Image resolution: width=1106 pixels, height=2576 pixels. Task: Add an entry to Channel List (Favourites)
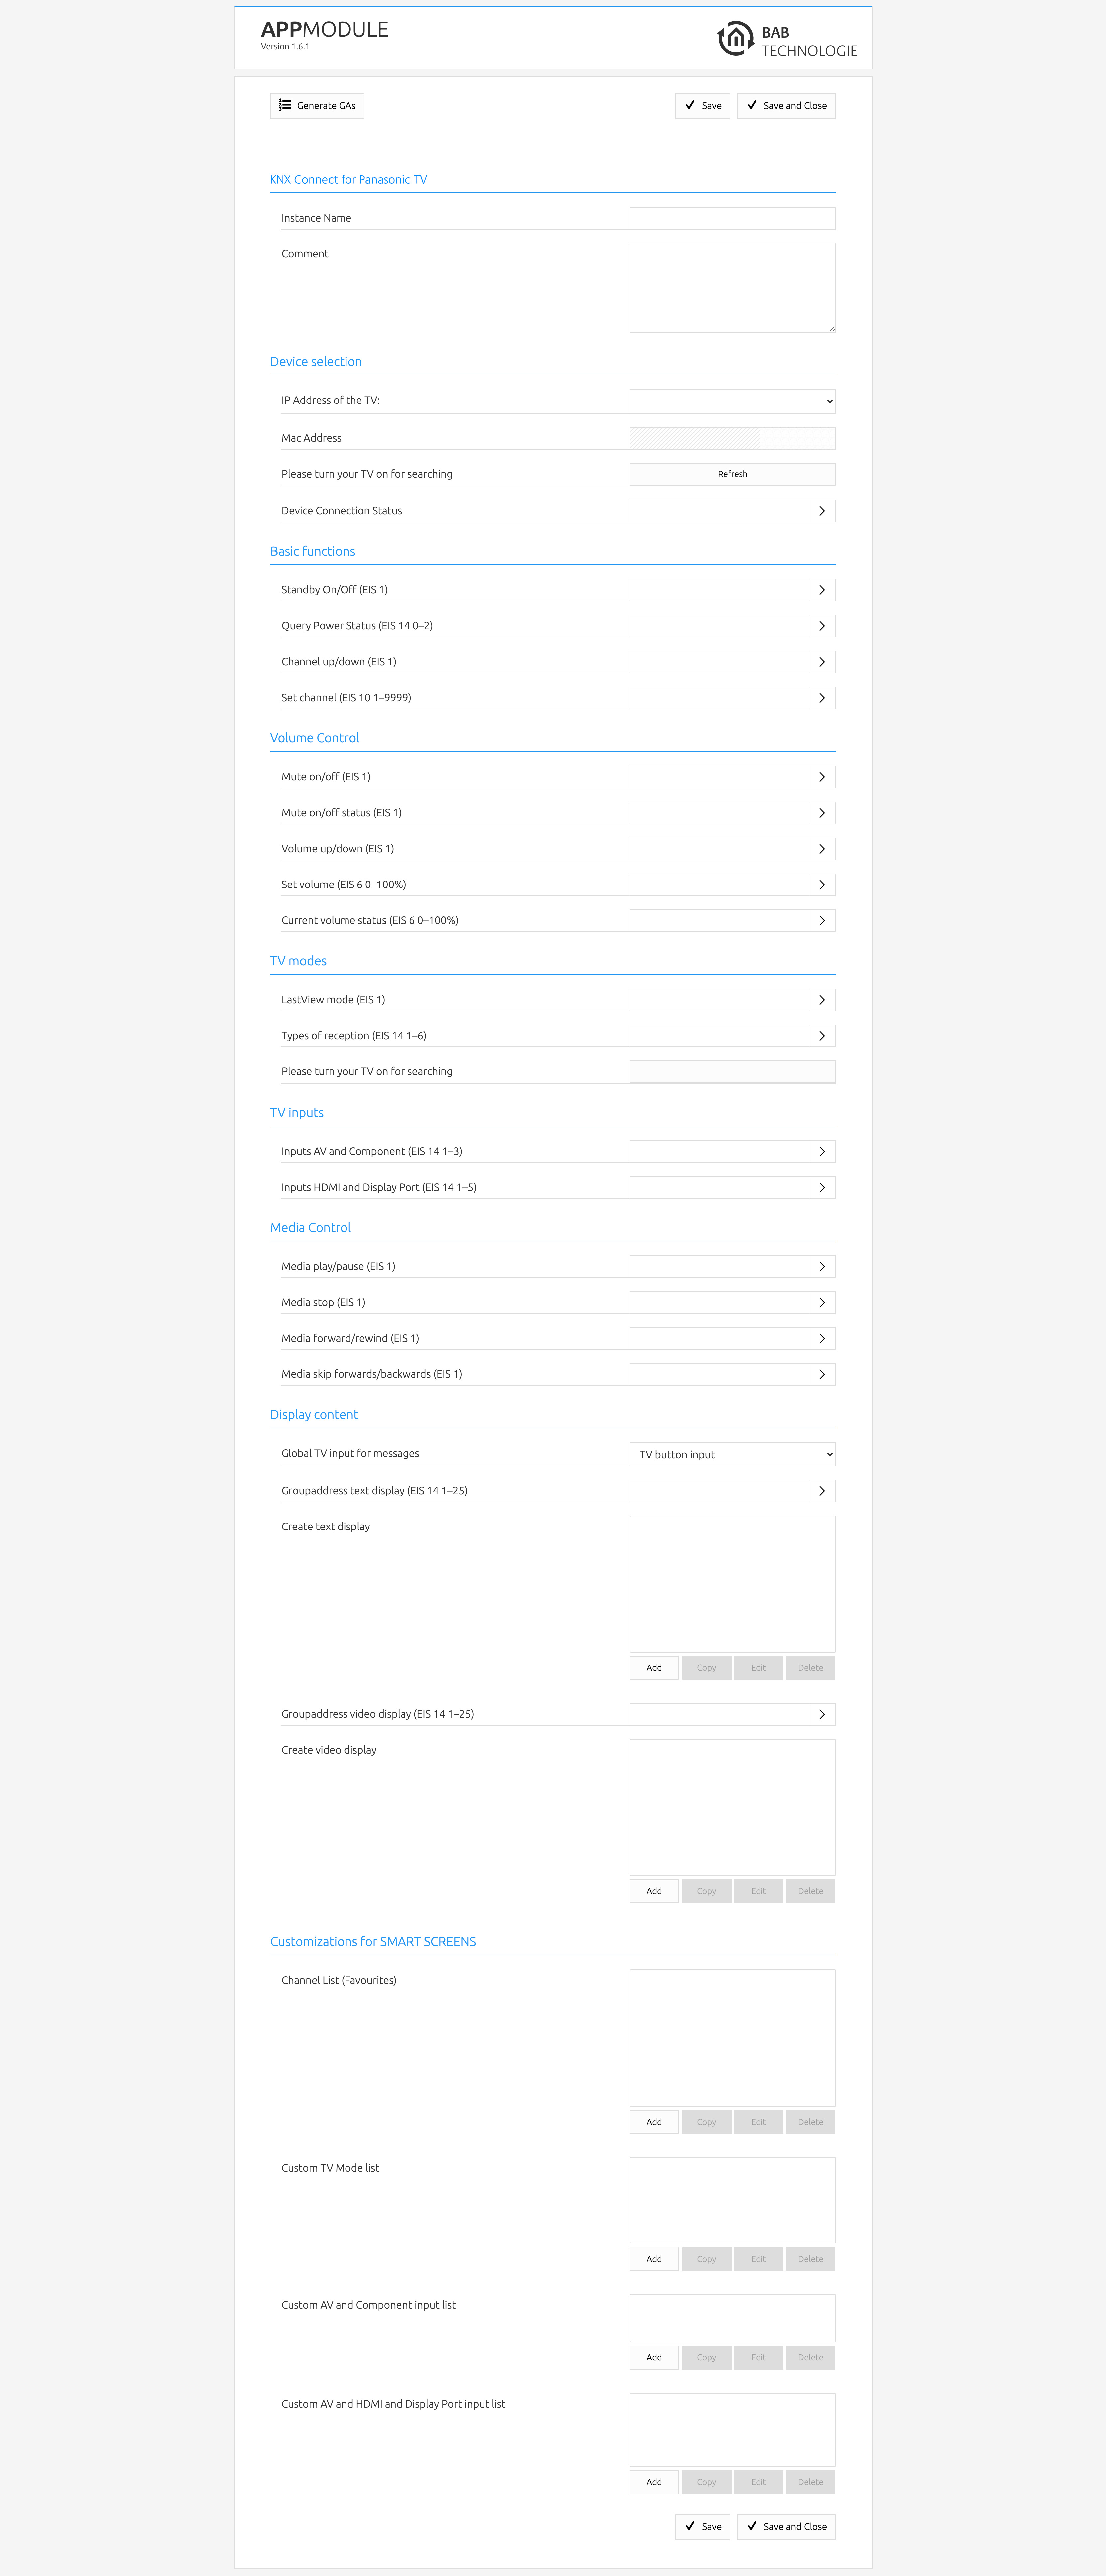pyautogui.click(x=654, y=2122)
